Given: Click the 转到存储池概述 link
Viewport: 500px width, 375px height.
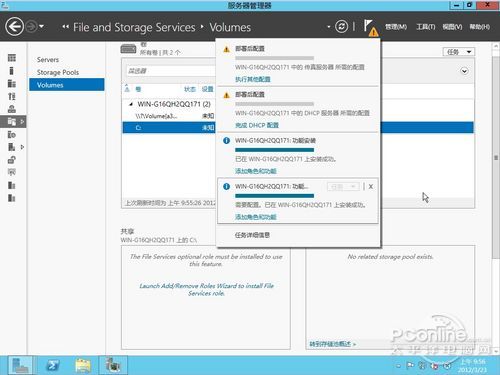Looking at the screenshot, I should 333,344.
